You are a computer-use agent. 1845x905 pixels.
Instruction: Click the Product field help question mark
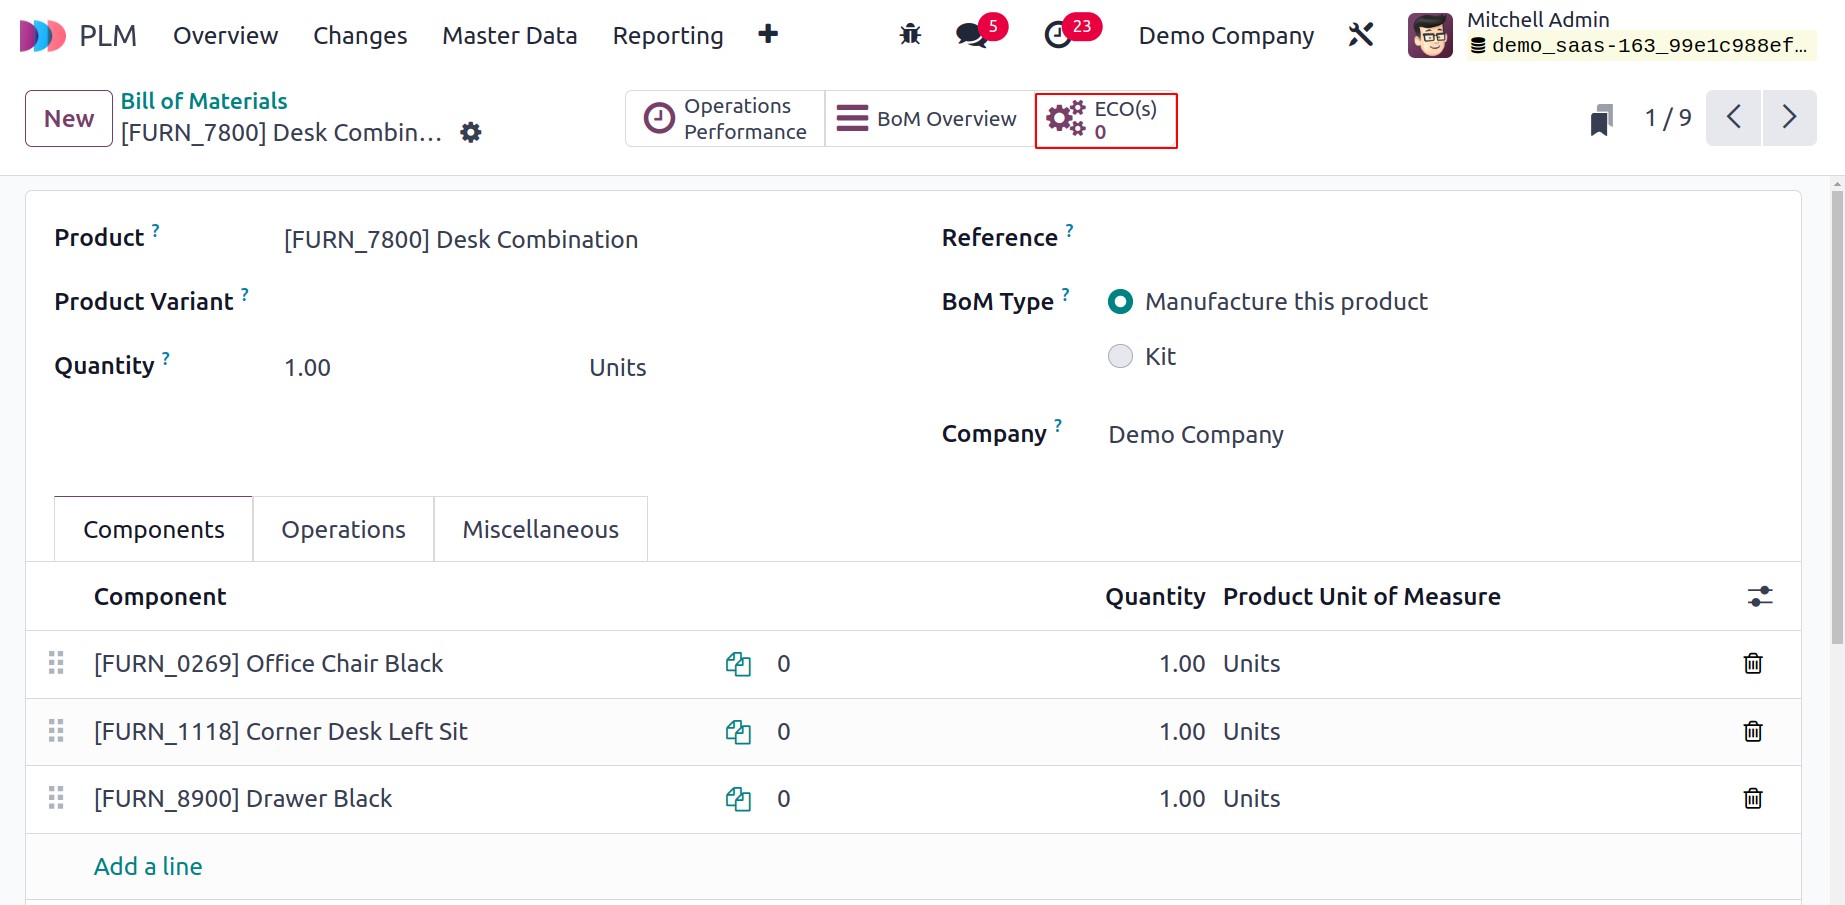(x=155, y=230)
